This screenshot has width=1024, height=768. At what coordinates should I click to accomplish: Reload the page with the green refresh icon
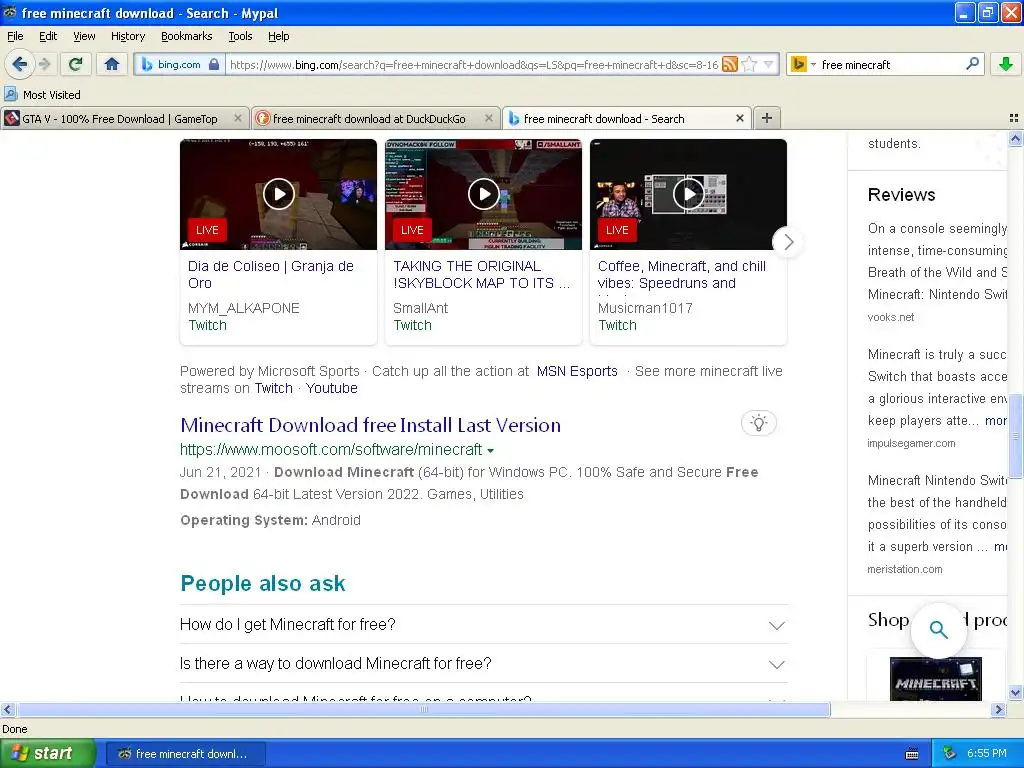[x=76, y=64]
